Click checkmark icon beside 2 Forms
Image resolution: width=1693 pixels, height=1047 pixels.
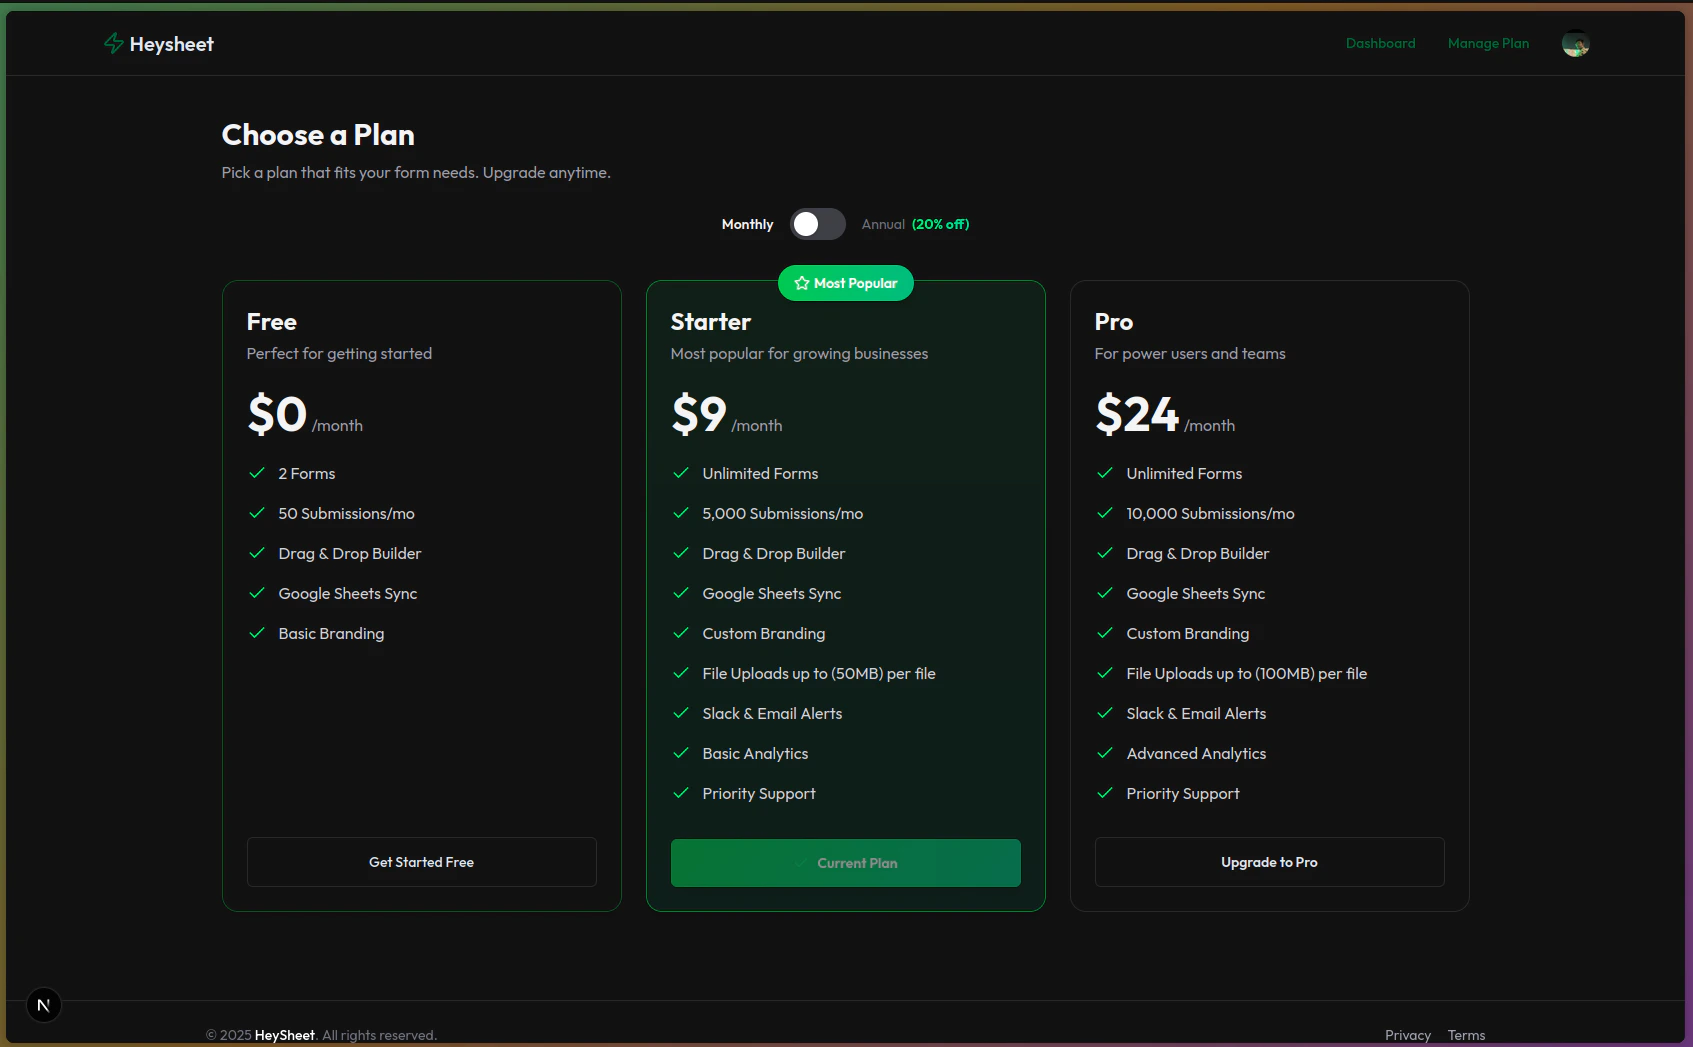257,473
